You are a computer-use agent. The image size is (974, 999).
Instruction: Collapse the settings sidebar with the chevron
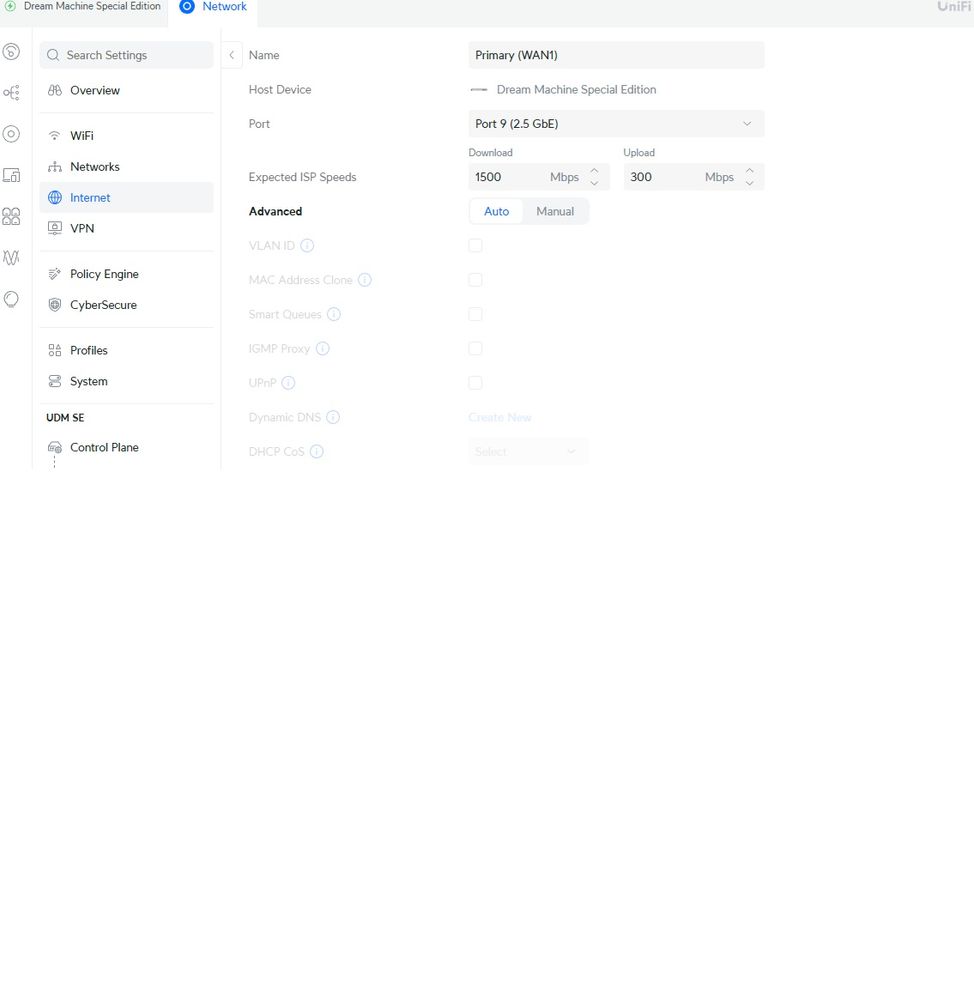pos(232,55)
